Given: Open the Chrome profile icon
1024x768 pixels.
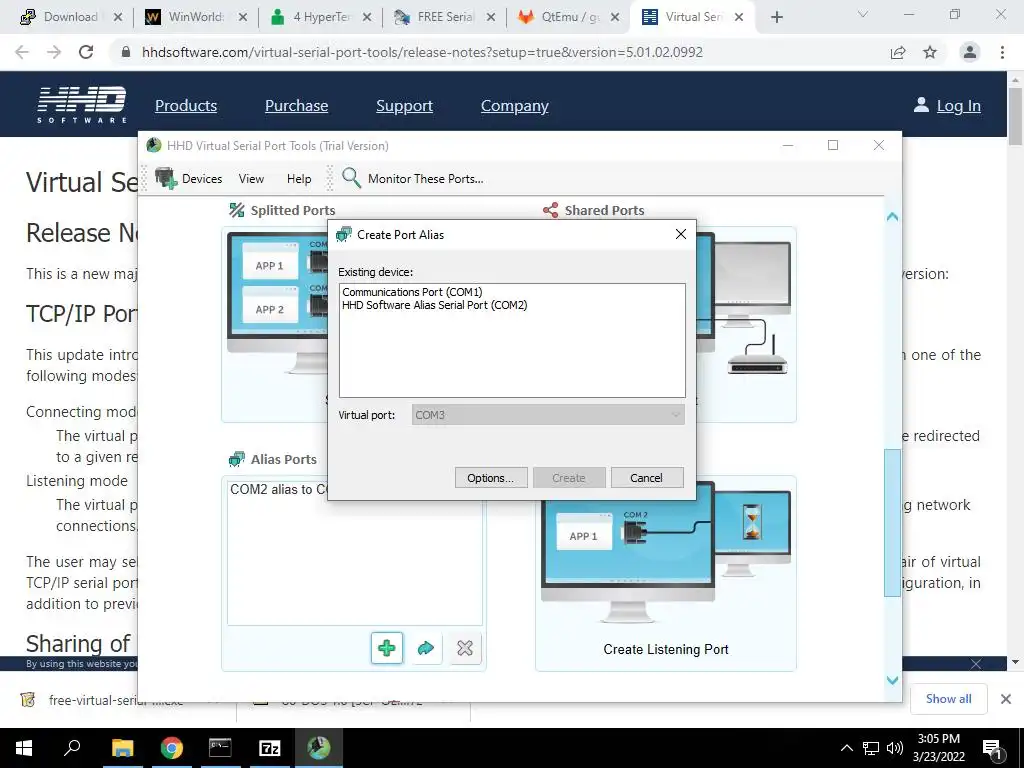Looking at the screenshot, I should coord(969,52).
